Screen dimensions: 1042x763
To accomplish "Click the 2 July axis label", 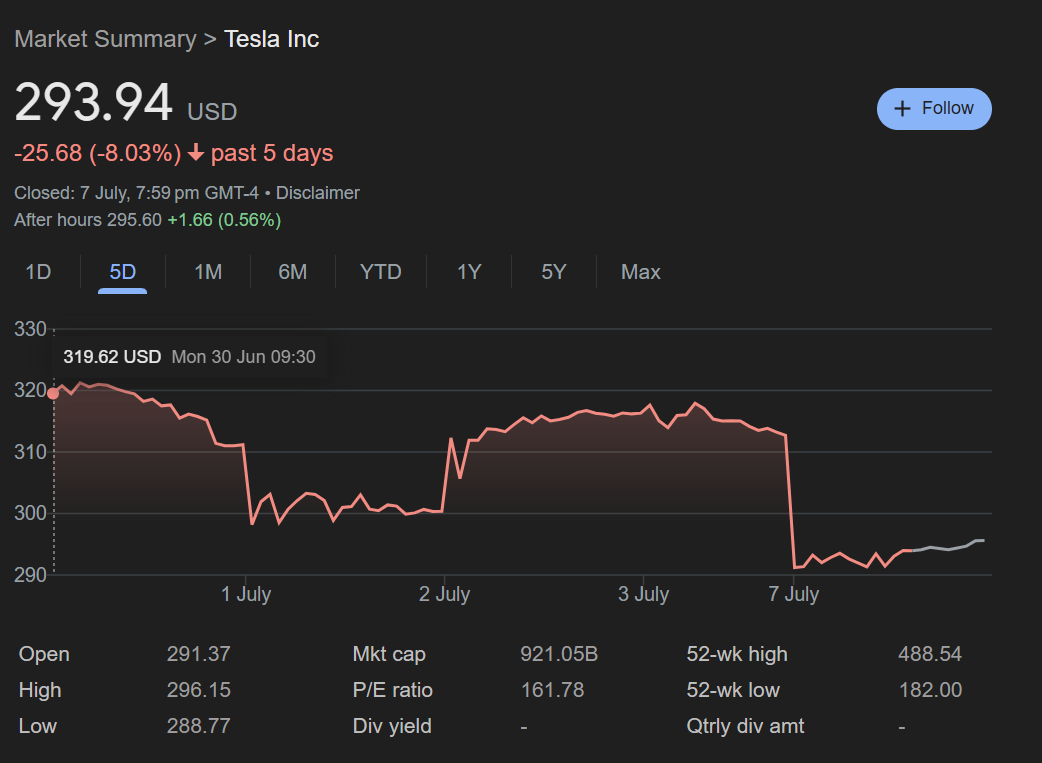I will pyautogui.click(x=444, y=594).
